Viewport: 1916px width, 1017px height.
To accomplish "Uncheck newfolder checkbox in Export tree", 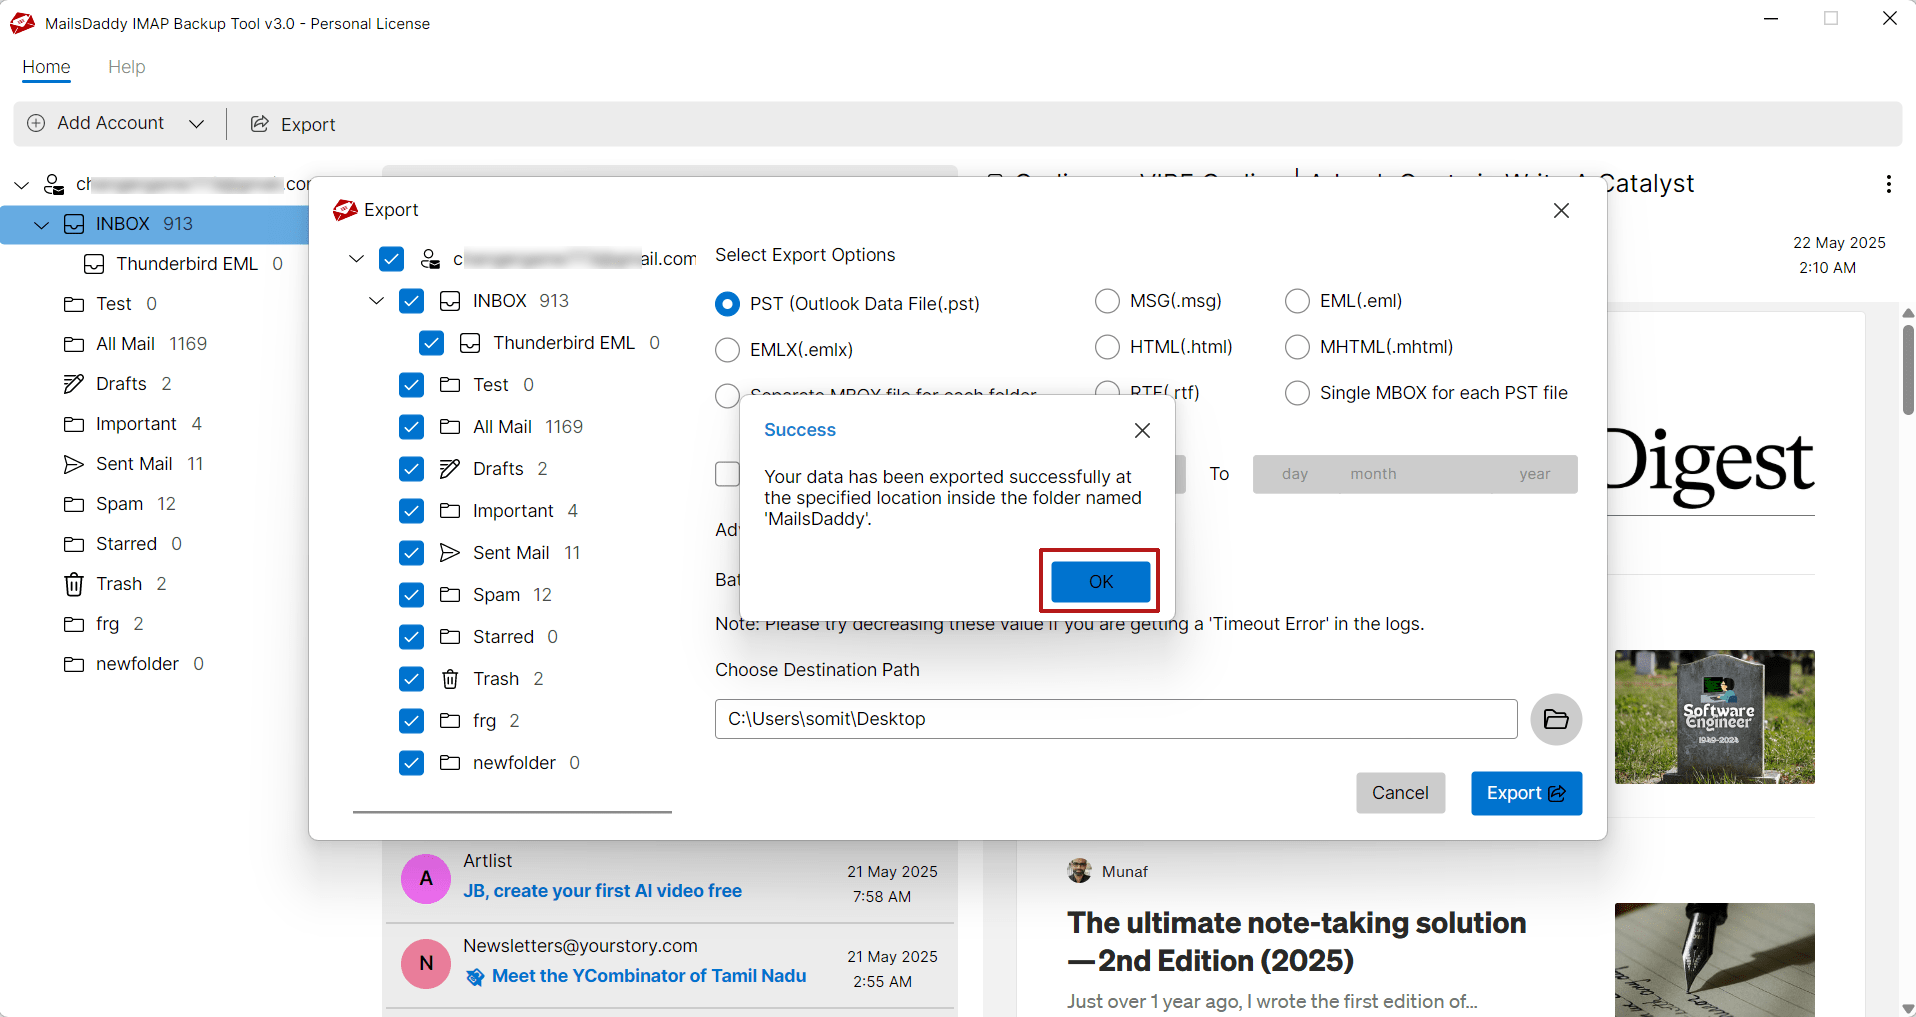I will coord(411,763).
